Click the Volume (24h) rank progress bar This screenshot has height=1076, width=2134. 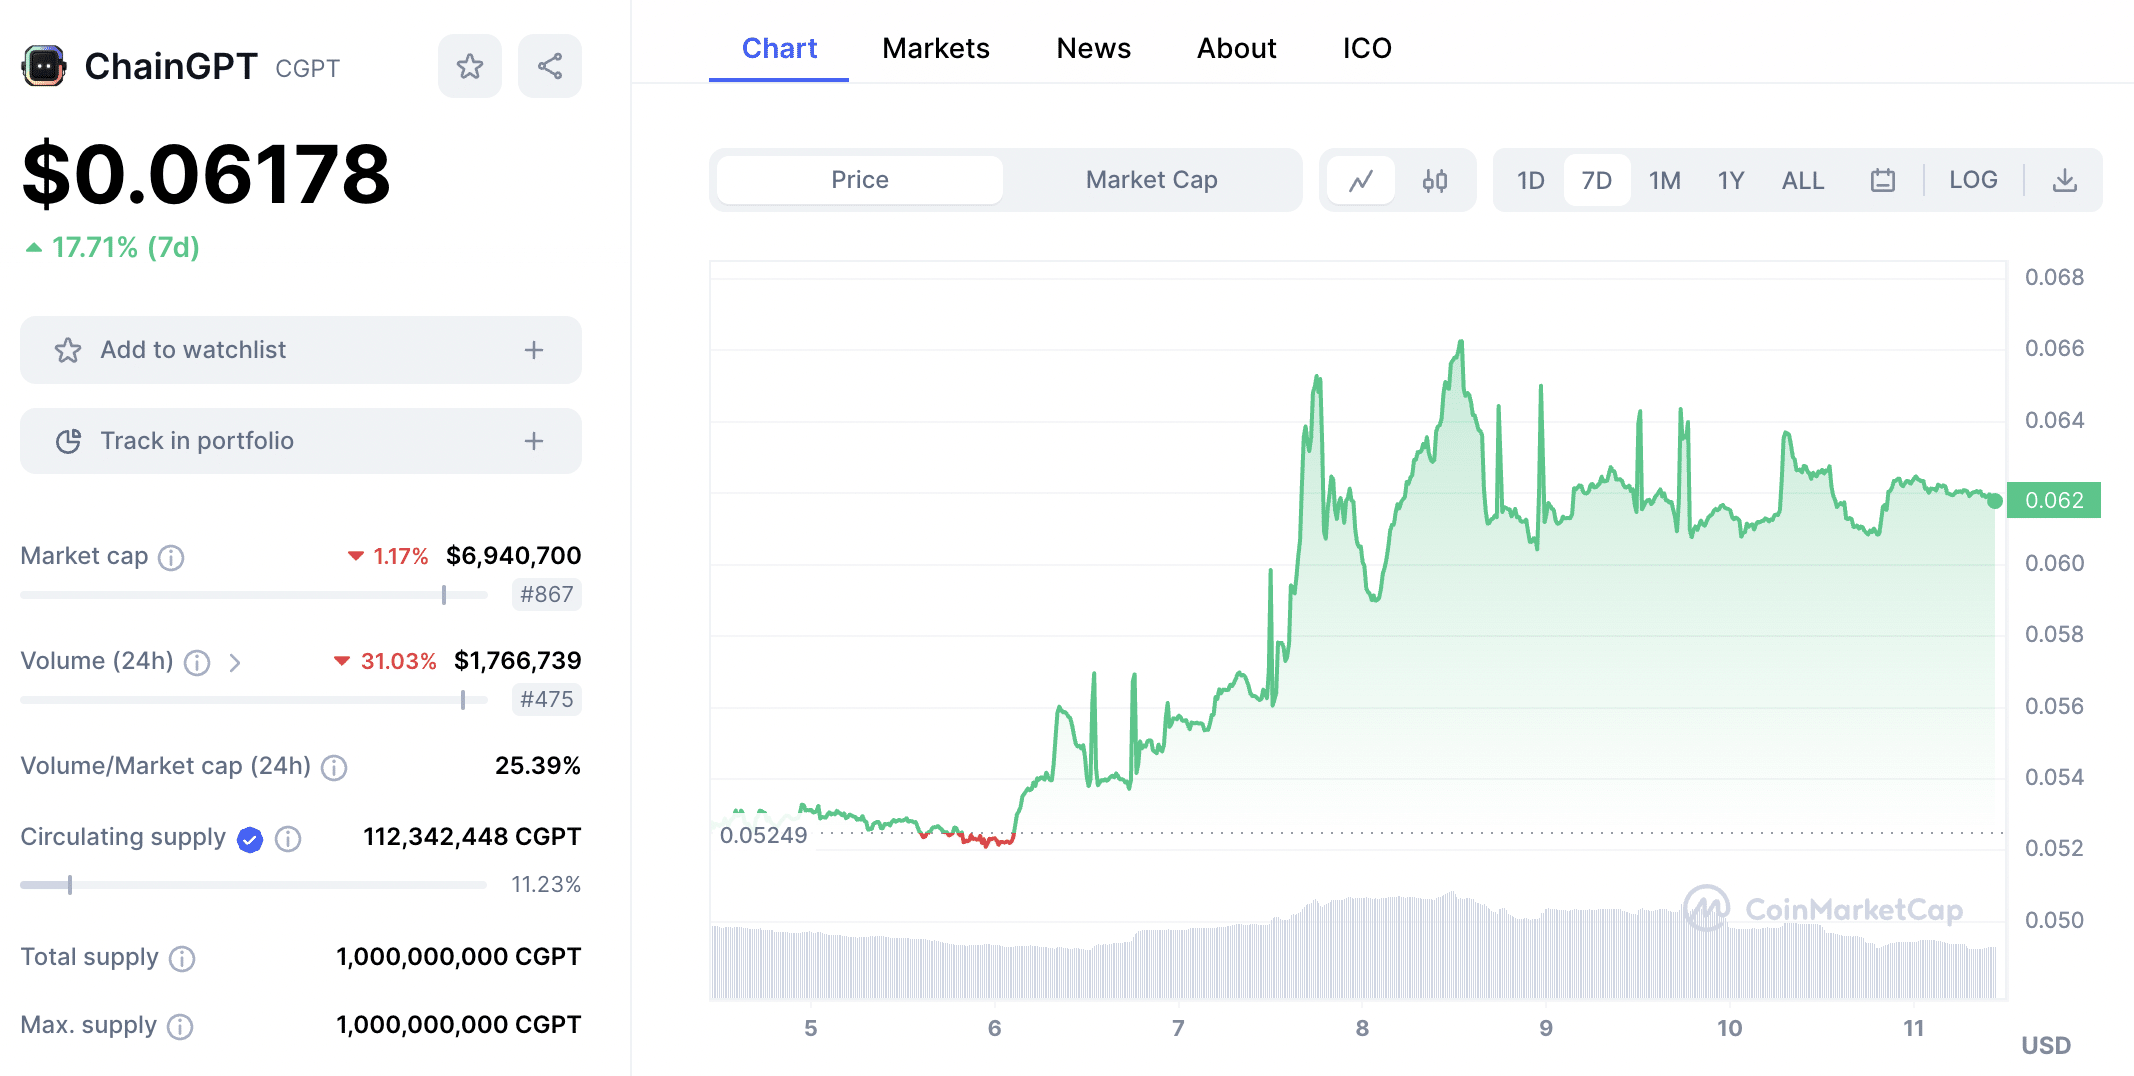coord(254,700)
